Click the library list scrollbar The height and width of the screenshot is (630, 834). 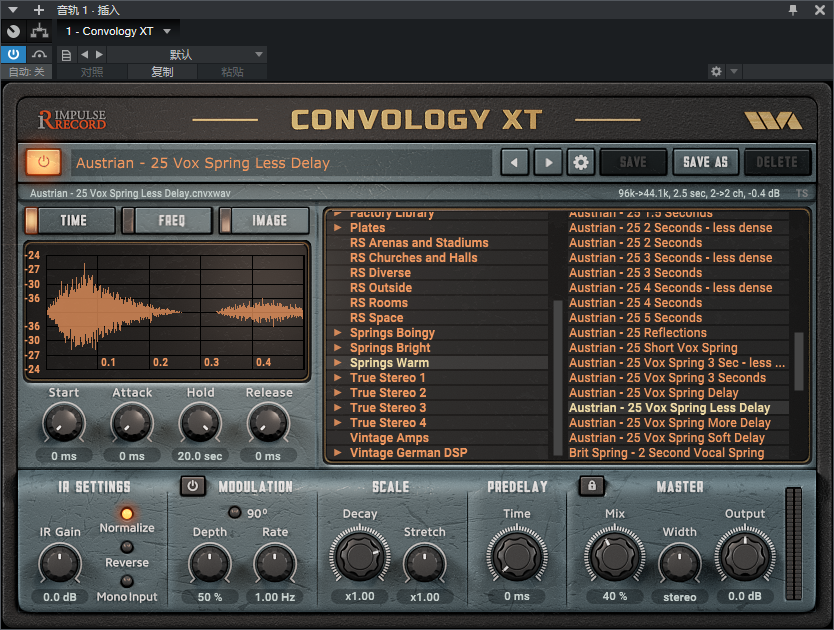pyautogui.click(x=557, y=378)
